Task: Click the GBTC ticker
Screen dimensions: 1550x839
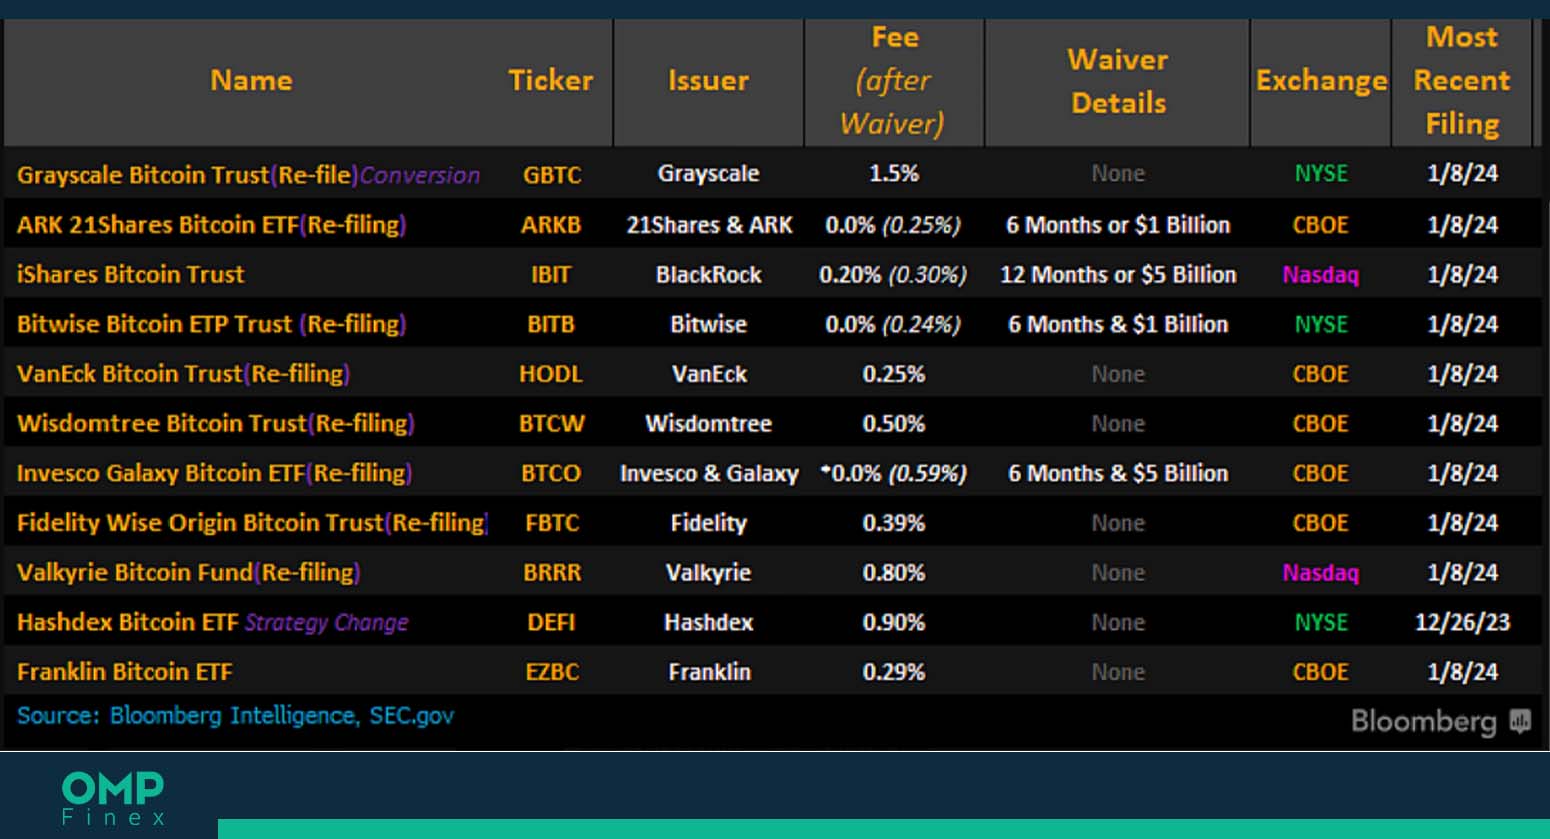Action: [552, 175]
